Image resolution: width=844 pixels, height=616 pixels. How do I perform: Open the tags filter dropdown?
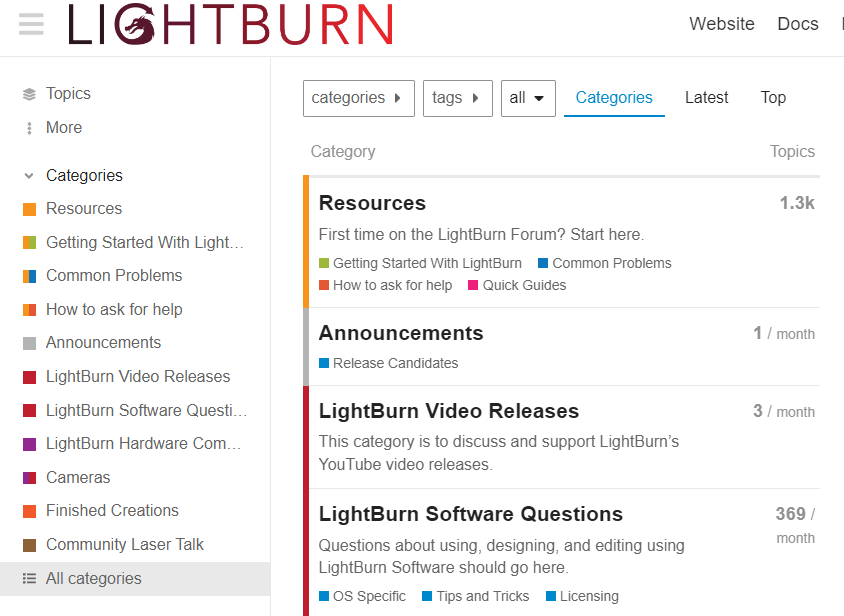458,98
